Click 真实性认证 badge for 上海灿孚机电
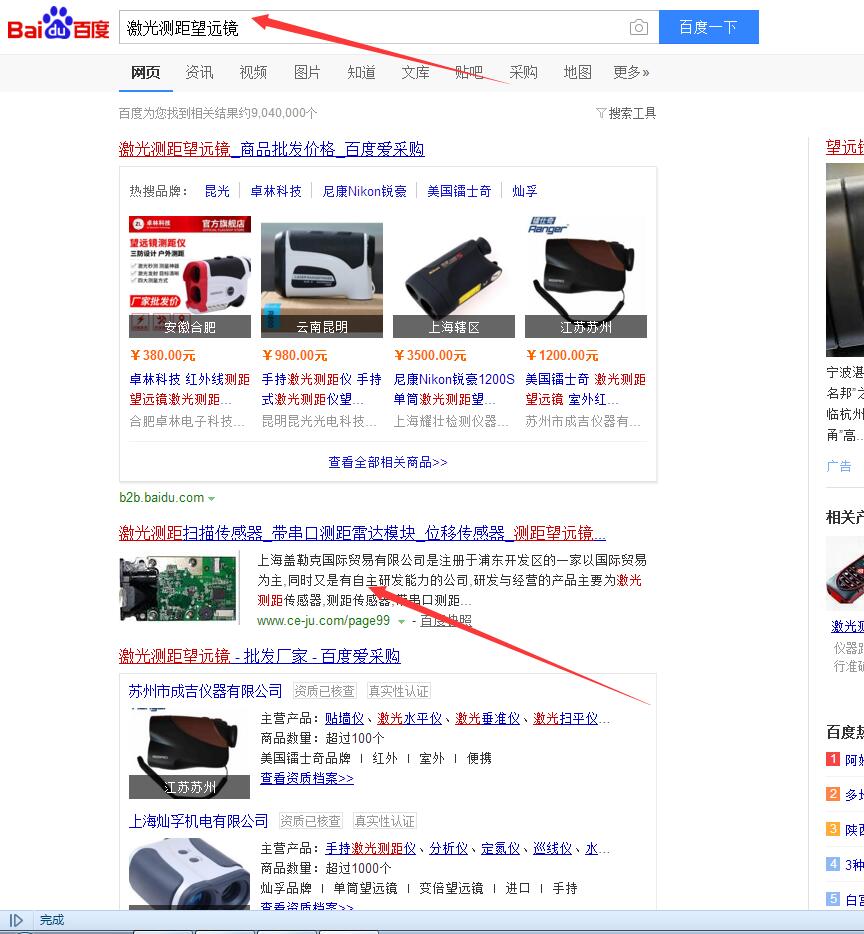The image size is (864, 934). click(384, 821)
